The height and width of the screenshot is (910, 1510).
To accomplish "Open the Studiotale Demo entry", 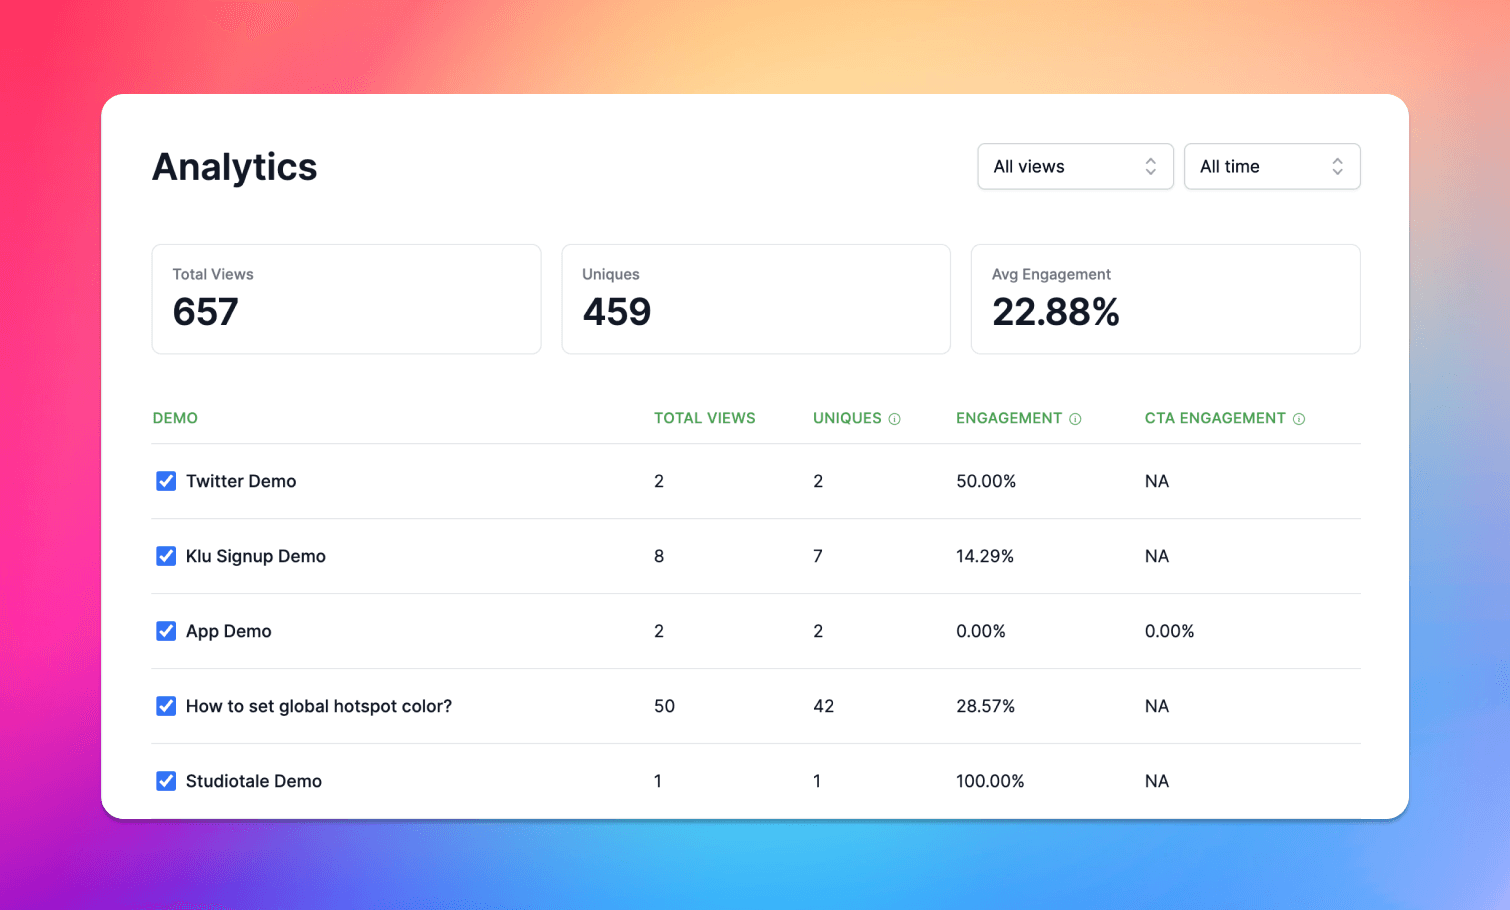I will (253, 781).
